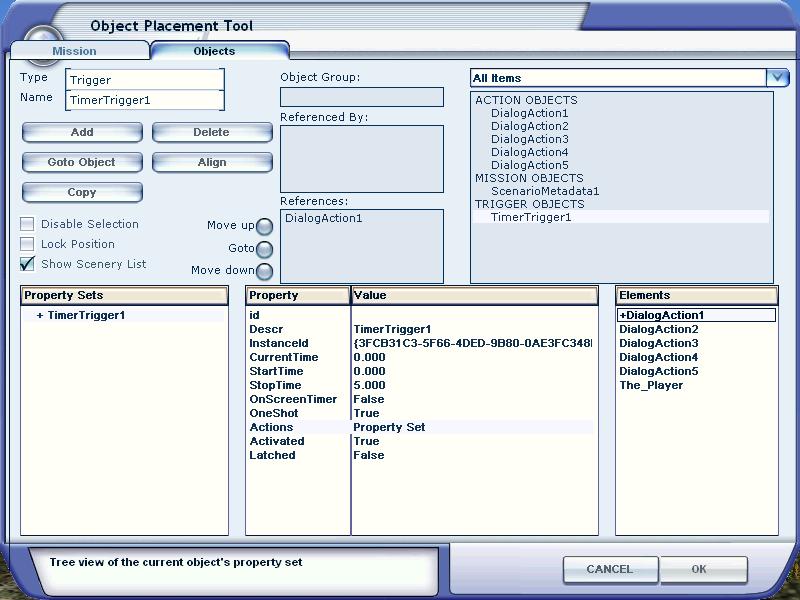Click the Add button
This screenshot has width=800, height=600.
[x=82, y=132]
